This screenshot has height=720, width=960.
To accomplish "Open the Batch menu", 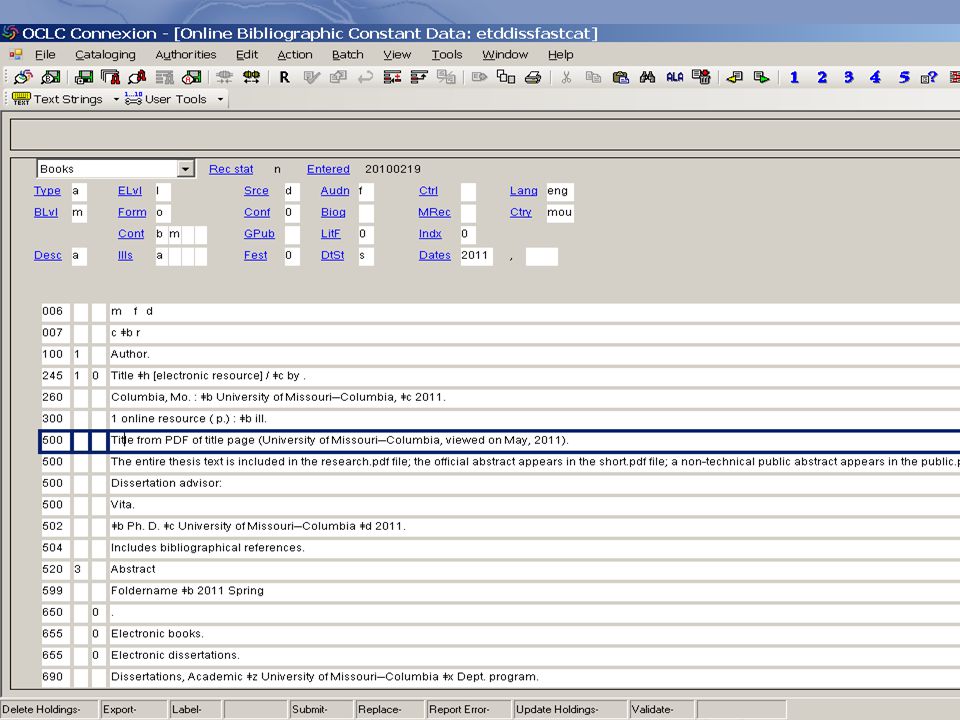I will 348,54.
